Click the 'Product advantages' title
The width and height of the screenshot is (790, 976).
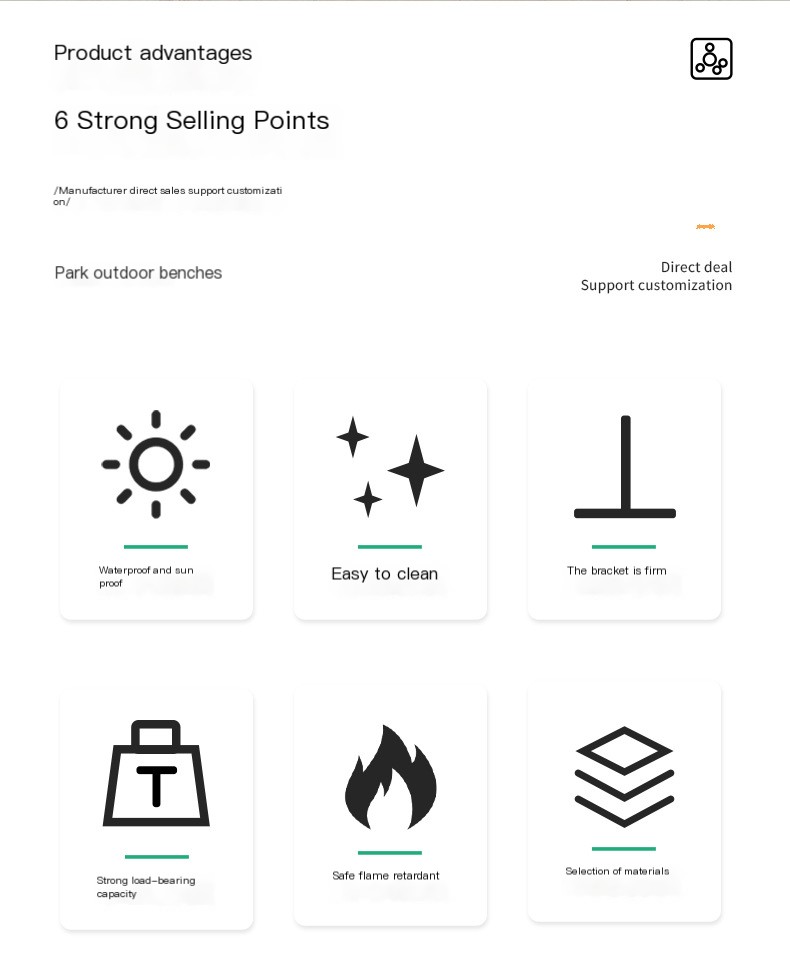(153, 53)
